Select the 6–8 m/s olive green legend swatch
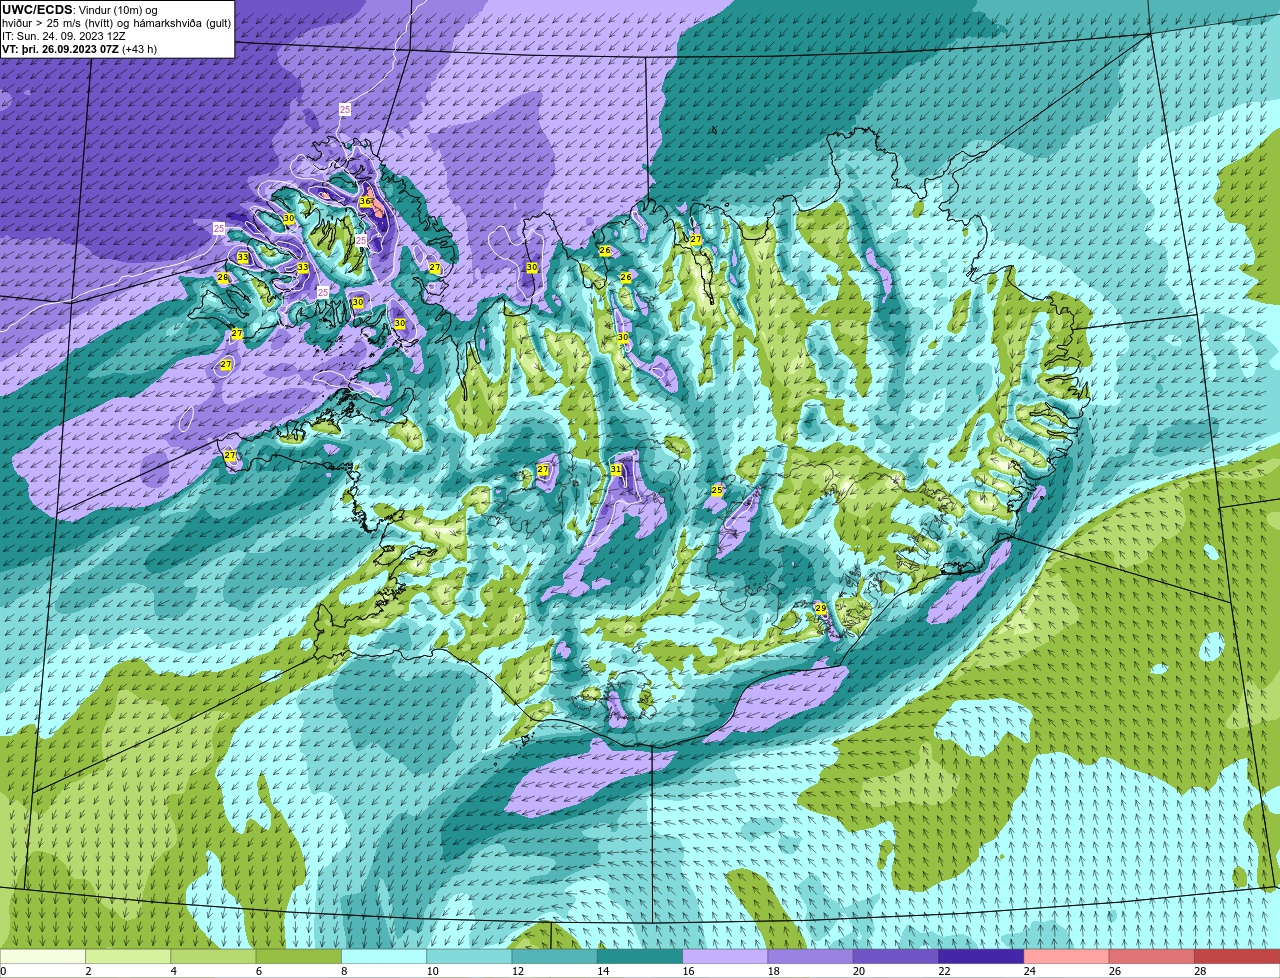The height and width of the screenshot is (978, 1280). point(299,956)
